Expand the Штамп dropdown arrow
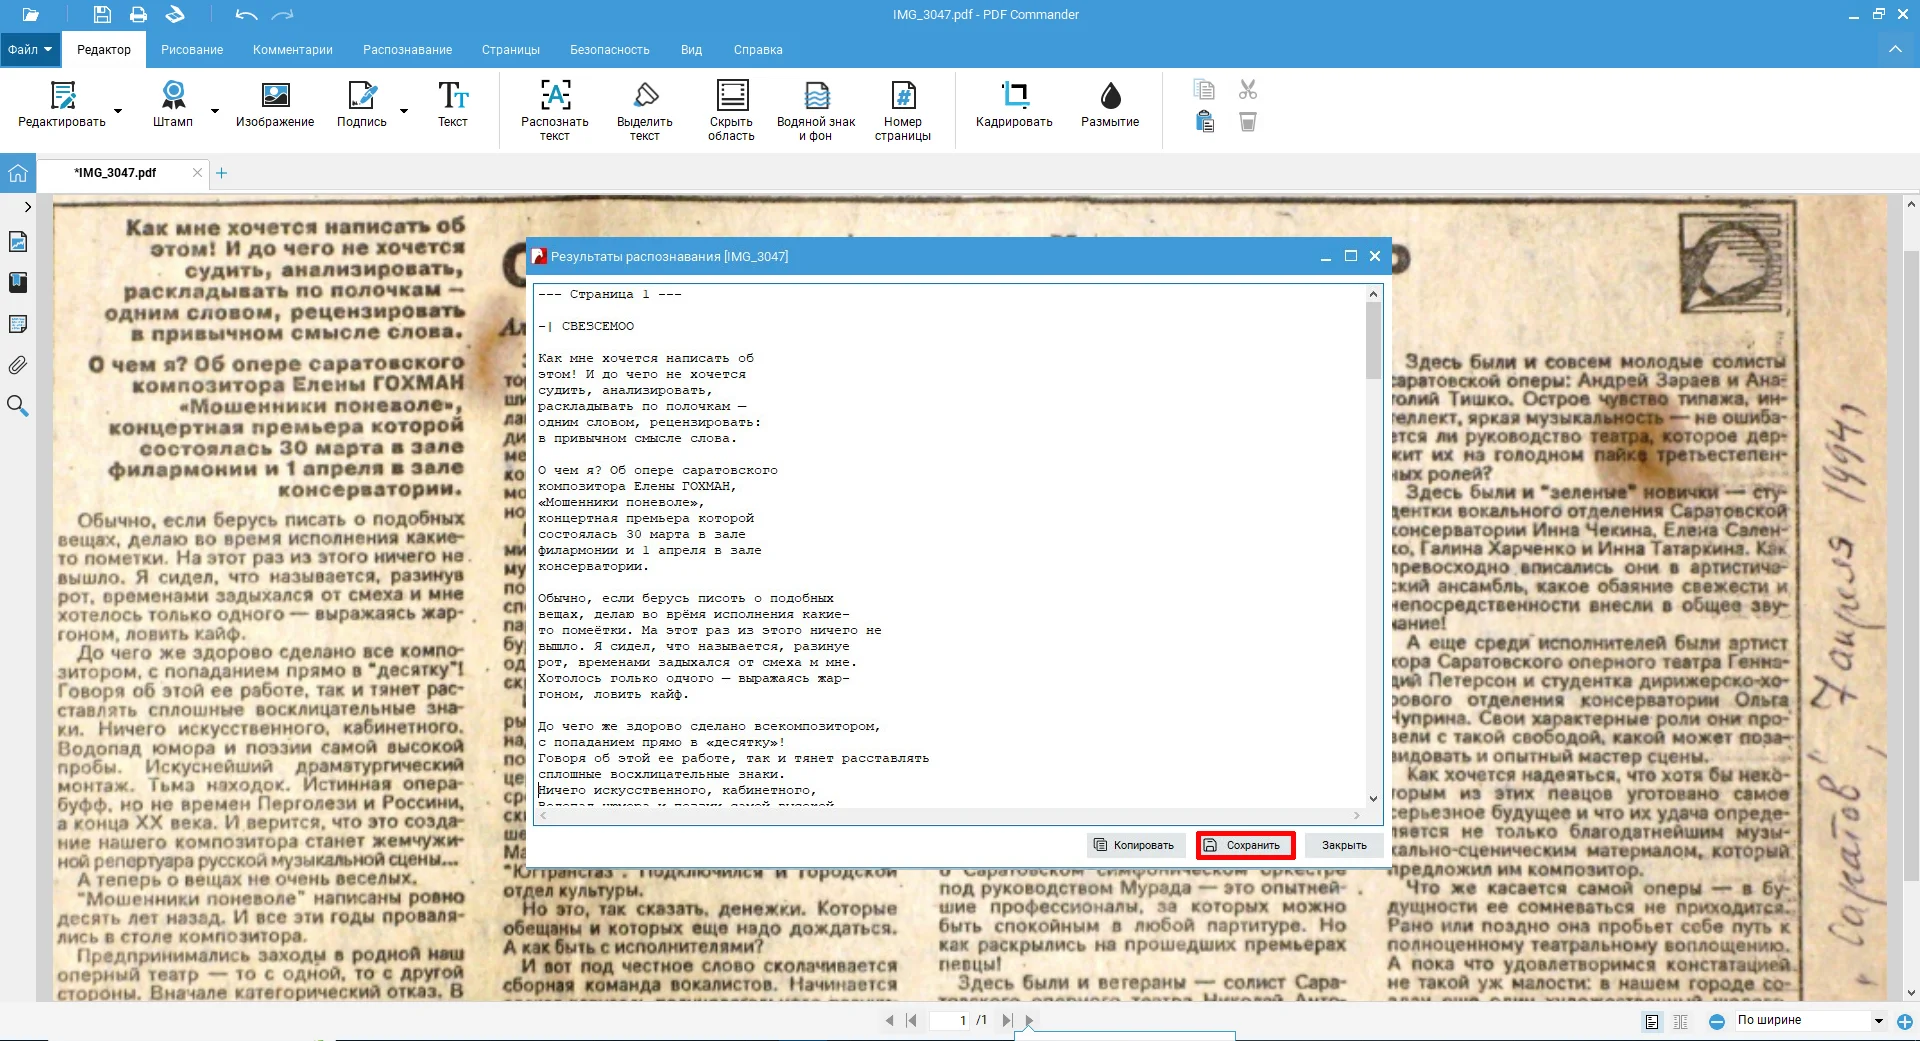1920x1041 pixels. point(214,110)
